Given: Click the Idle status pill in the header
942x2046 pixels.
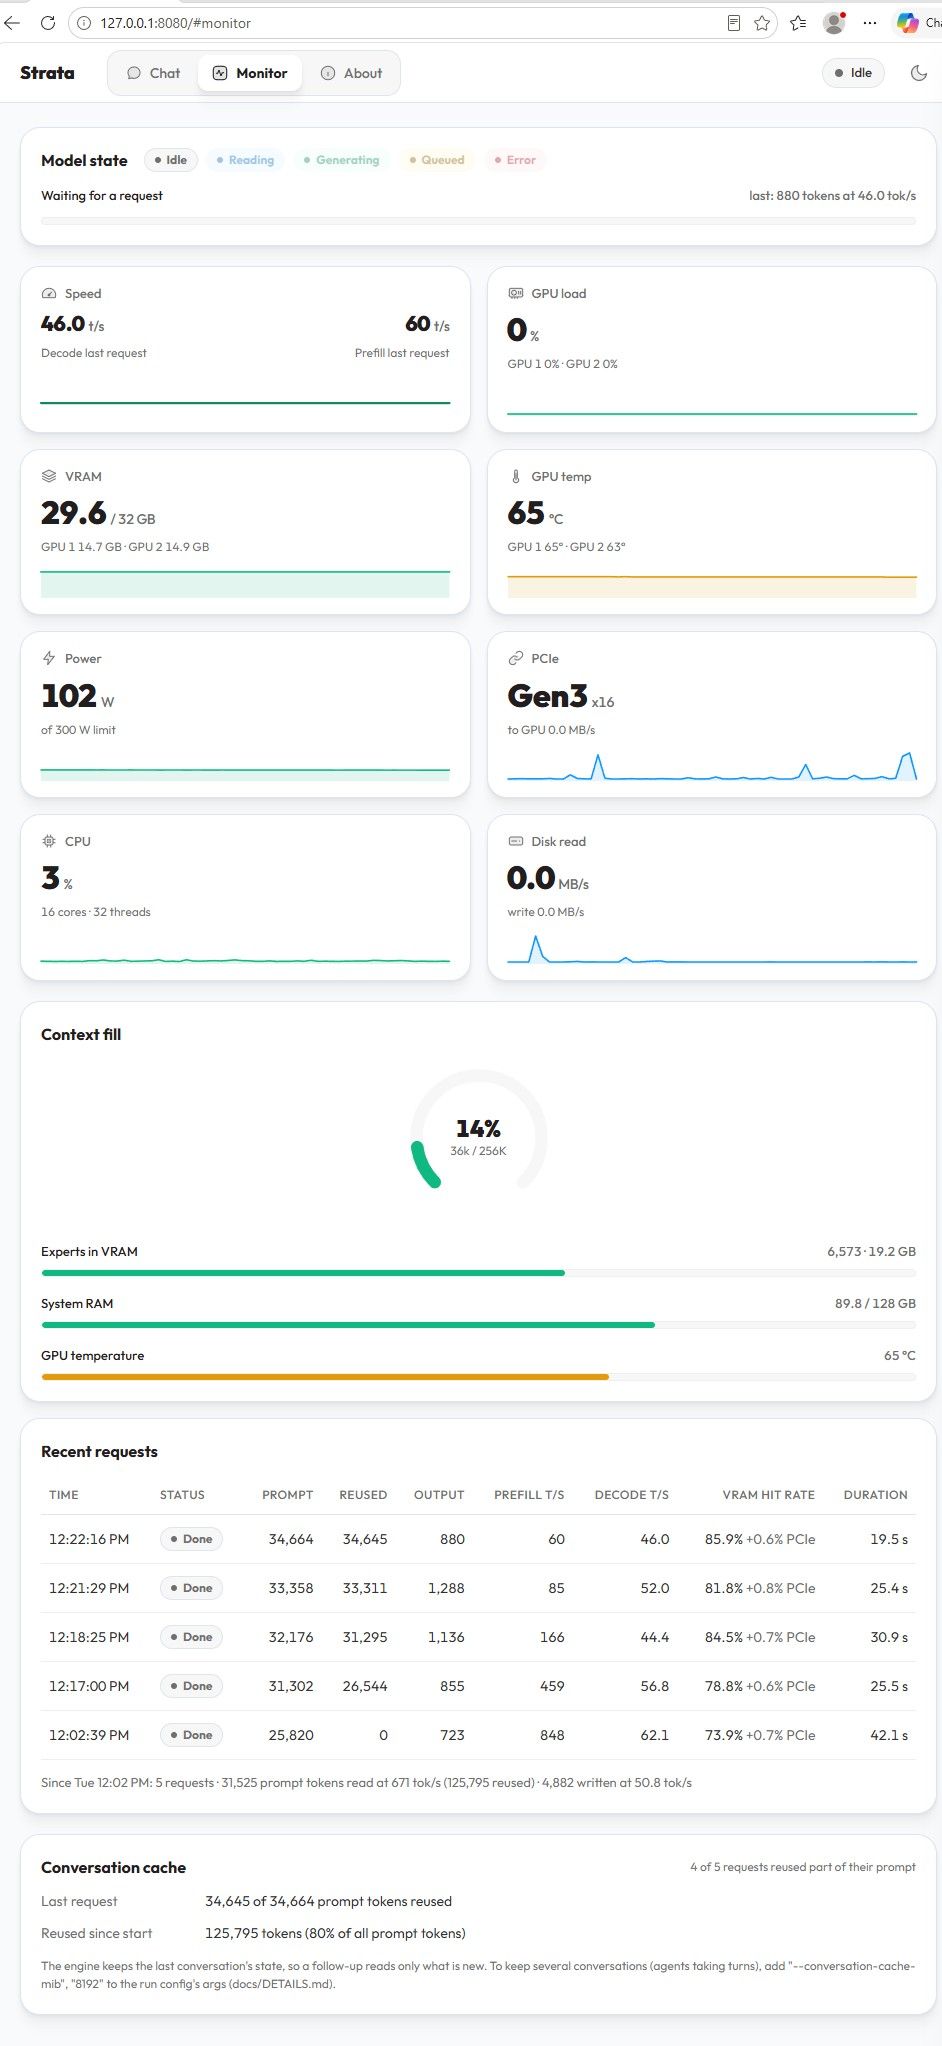Looking at the screenshot, I should (853, 73).
